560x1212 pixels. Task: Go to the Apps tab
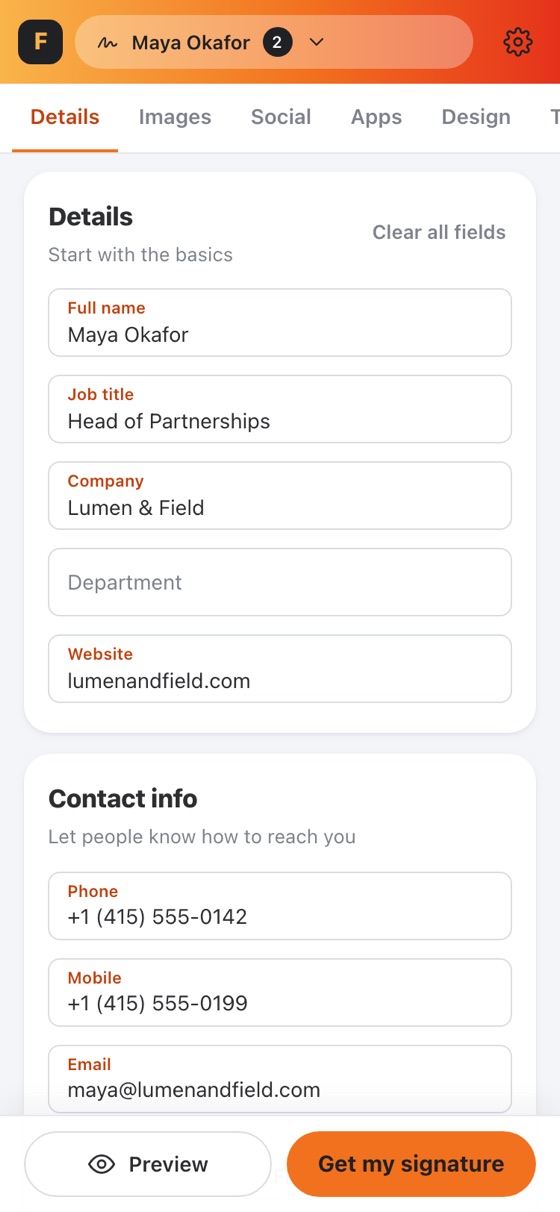tap(376, 117)
